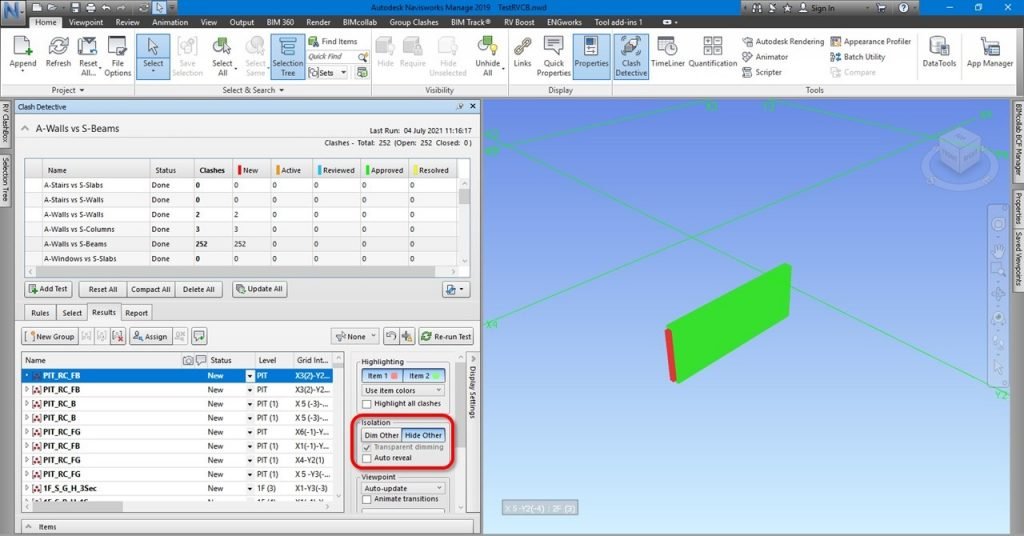Toggle the Selection Tree ribbon button
The image size is (1024, 536).
(x=287, y=56)
